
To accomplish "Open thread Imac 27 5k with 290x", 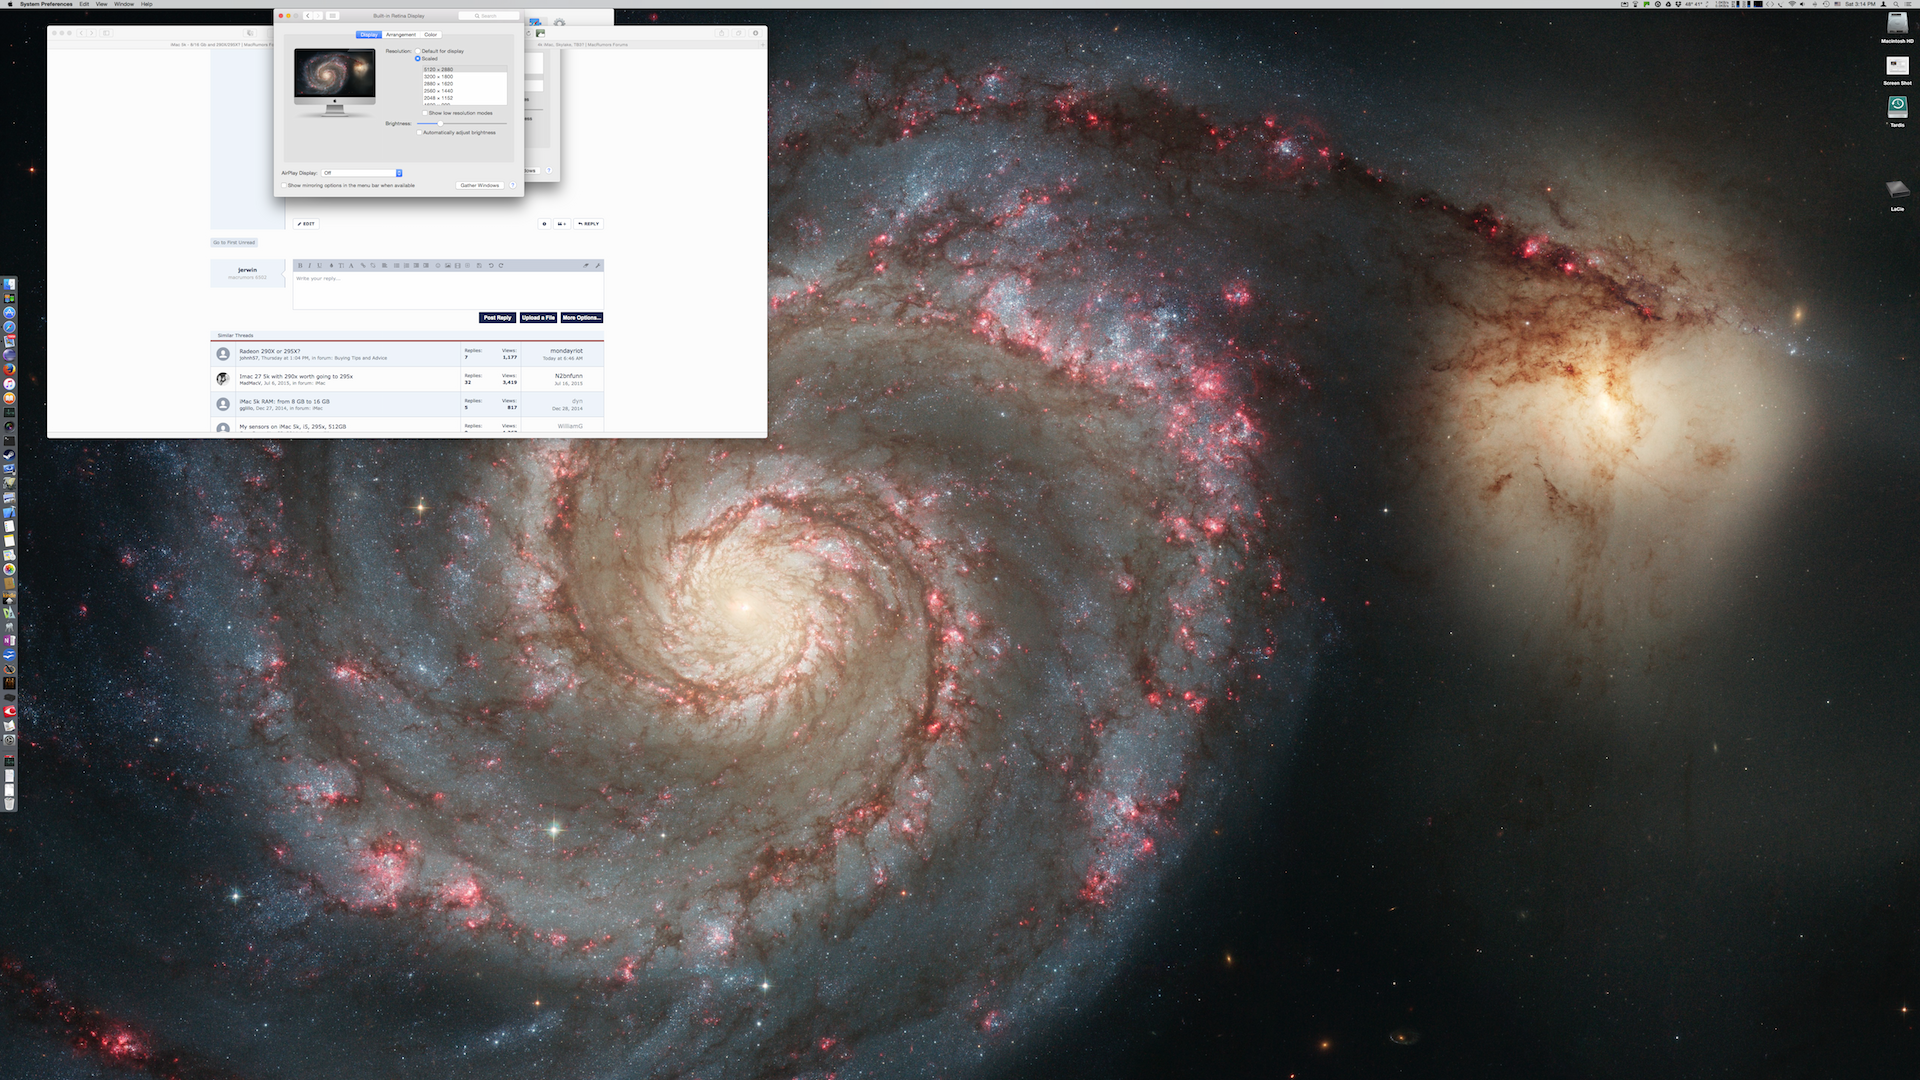I will coord(296,376).
